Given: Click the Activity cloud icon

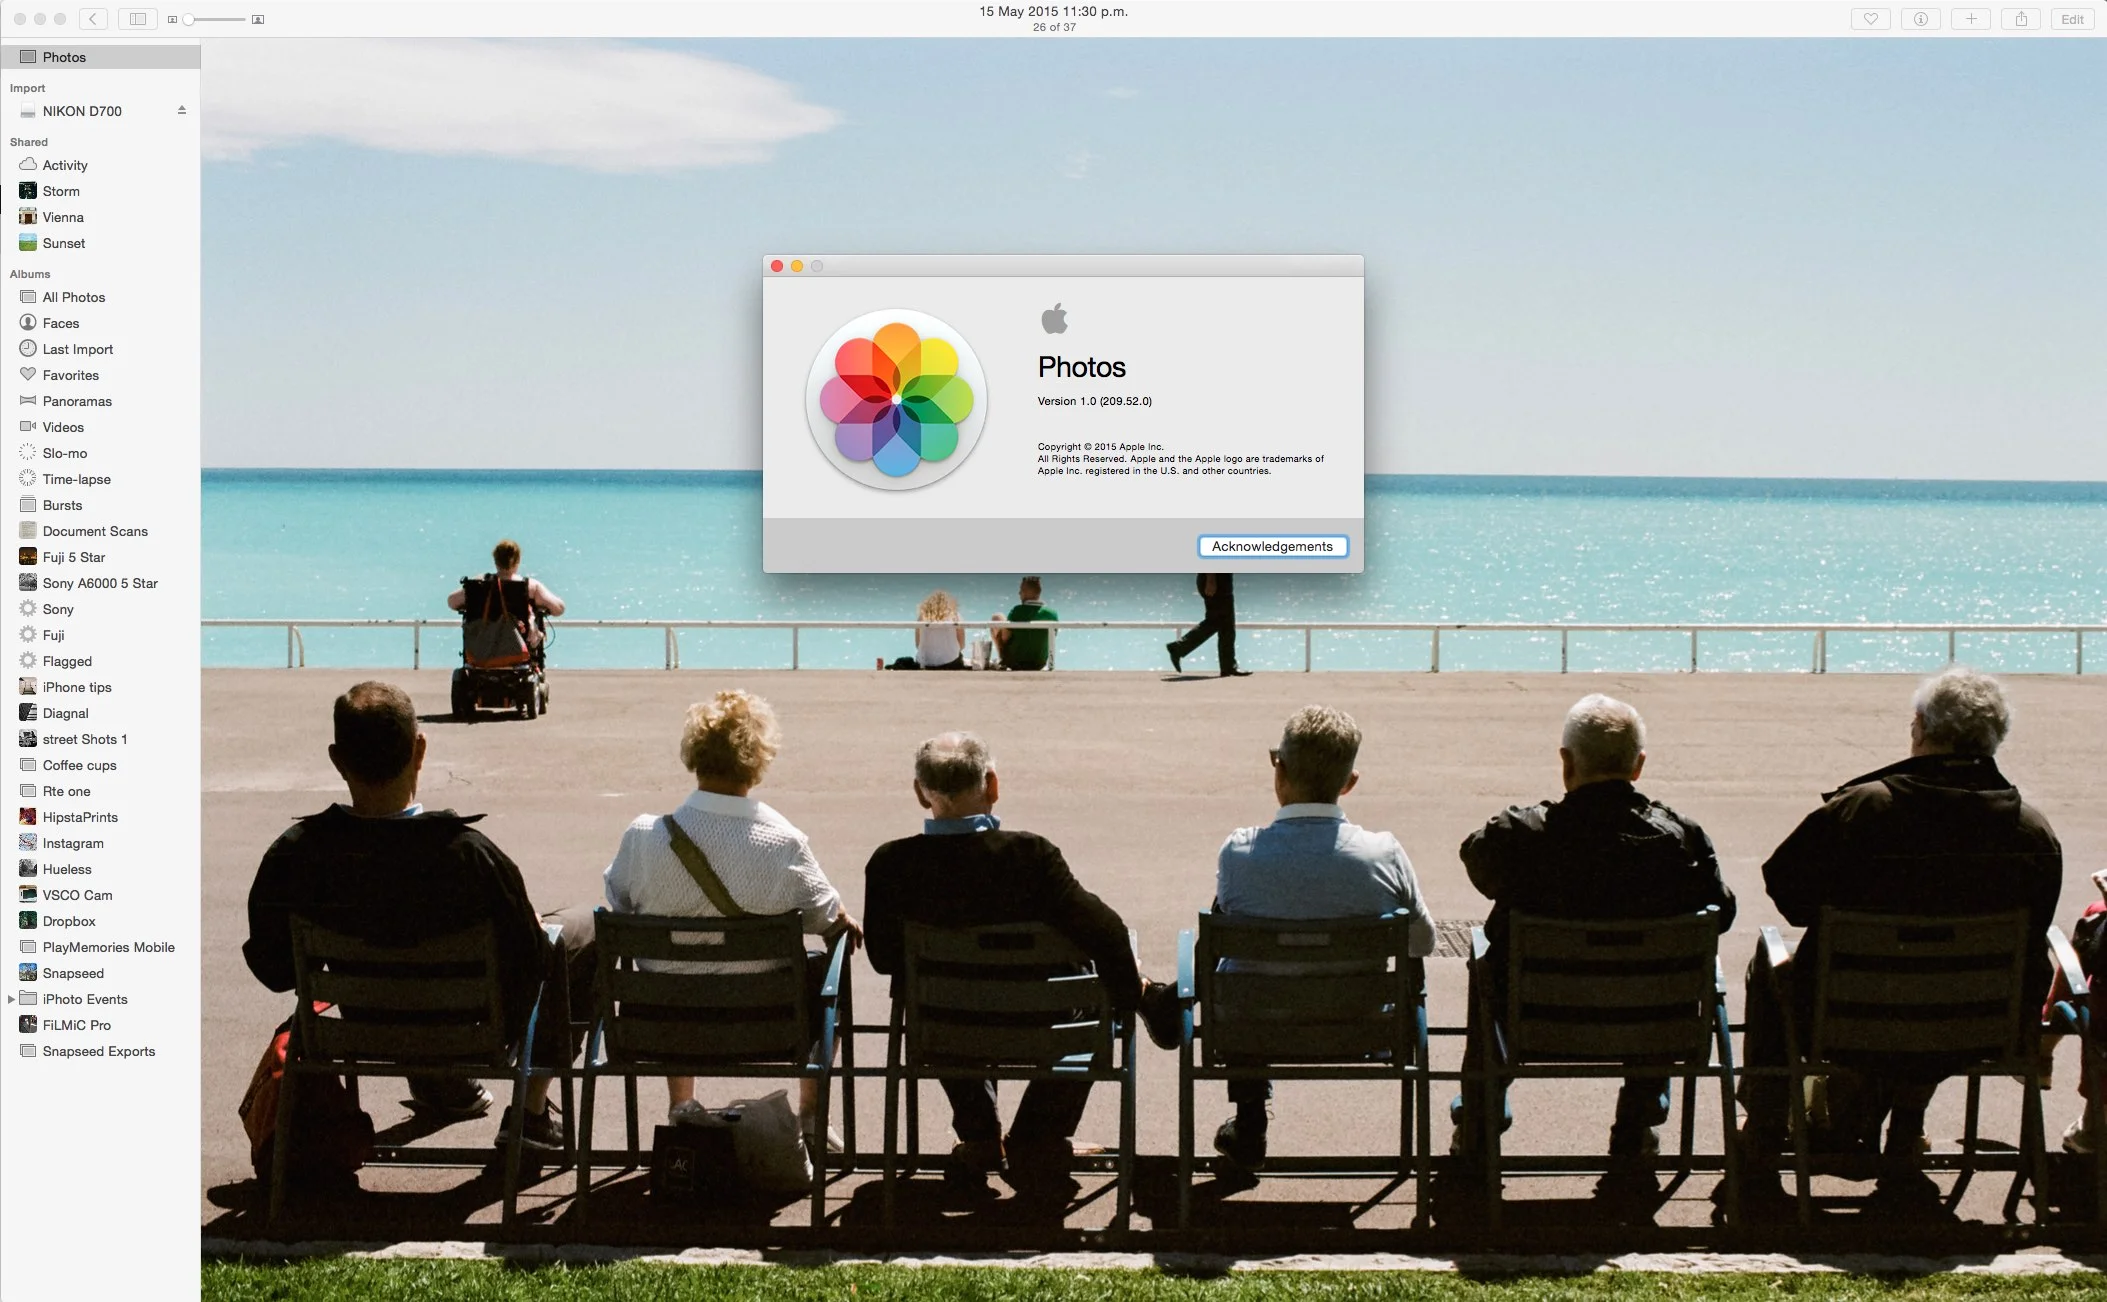Looking at the screenshot, I should coord(28,165).
